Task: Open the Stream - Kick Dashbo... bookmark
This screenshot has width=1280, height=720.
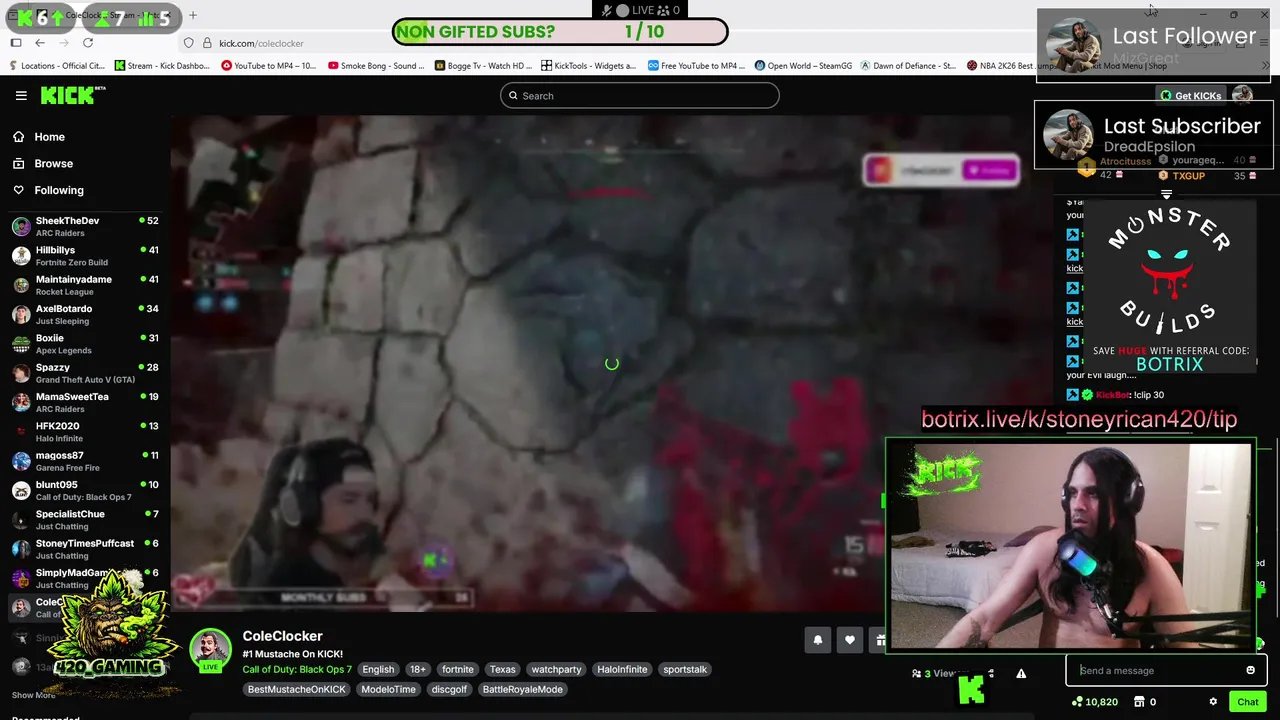Action: click(163, 66)
